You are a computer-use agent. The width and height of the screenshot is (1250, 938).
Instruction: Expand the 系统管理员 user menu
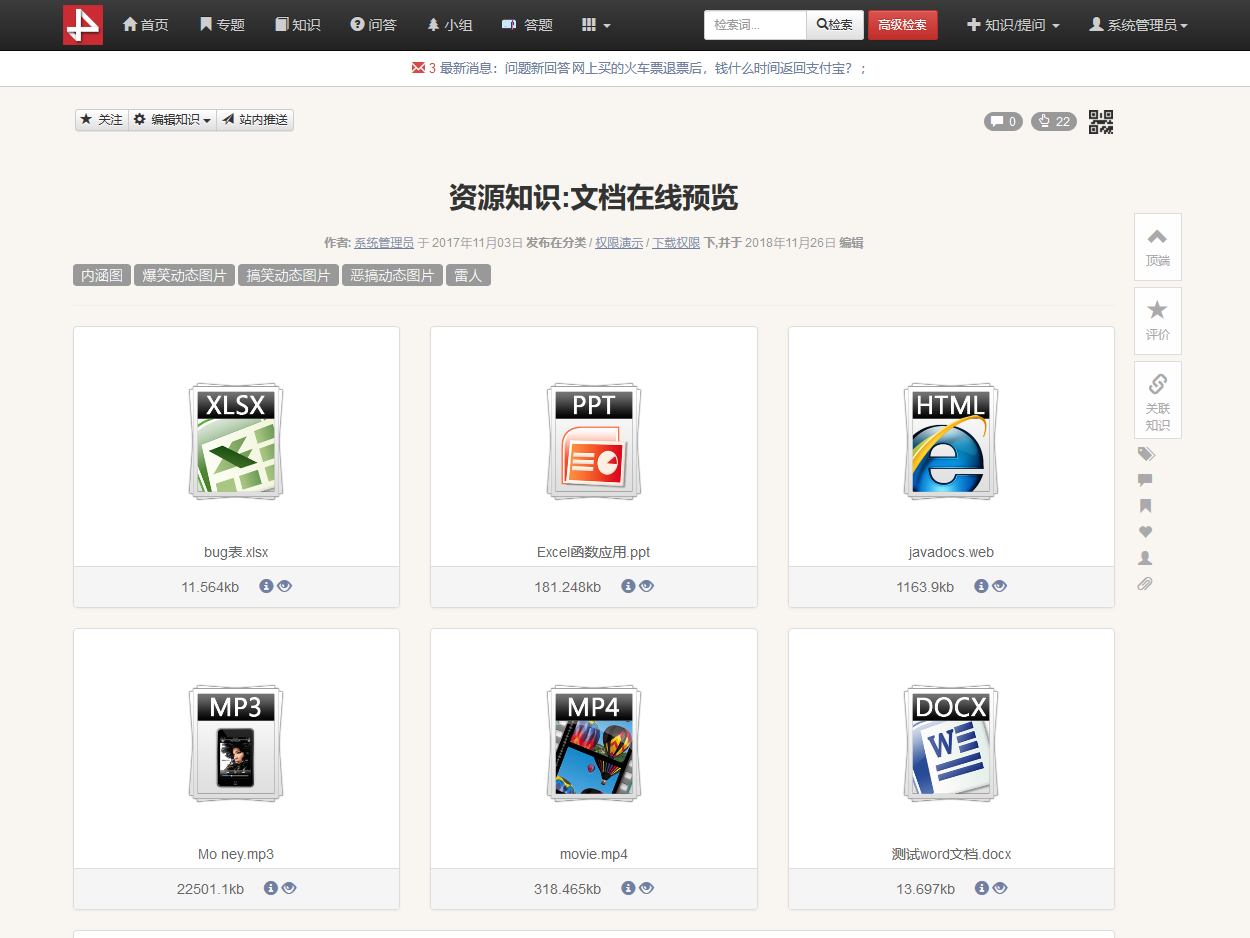1138,25
